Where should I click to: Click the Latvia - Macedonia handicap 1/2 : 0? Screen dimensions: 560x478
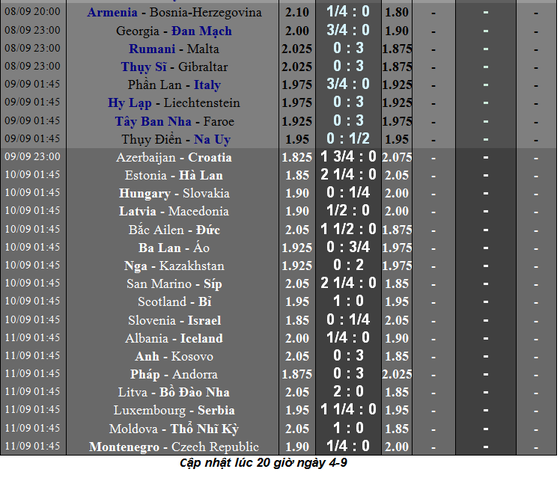[x=348, y=210]
